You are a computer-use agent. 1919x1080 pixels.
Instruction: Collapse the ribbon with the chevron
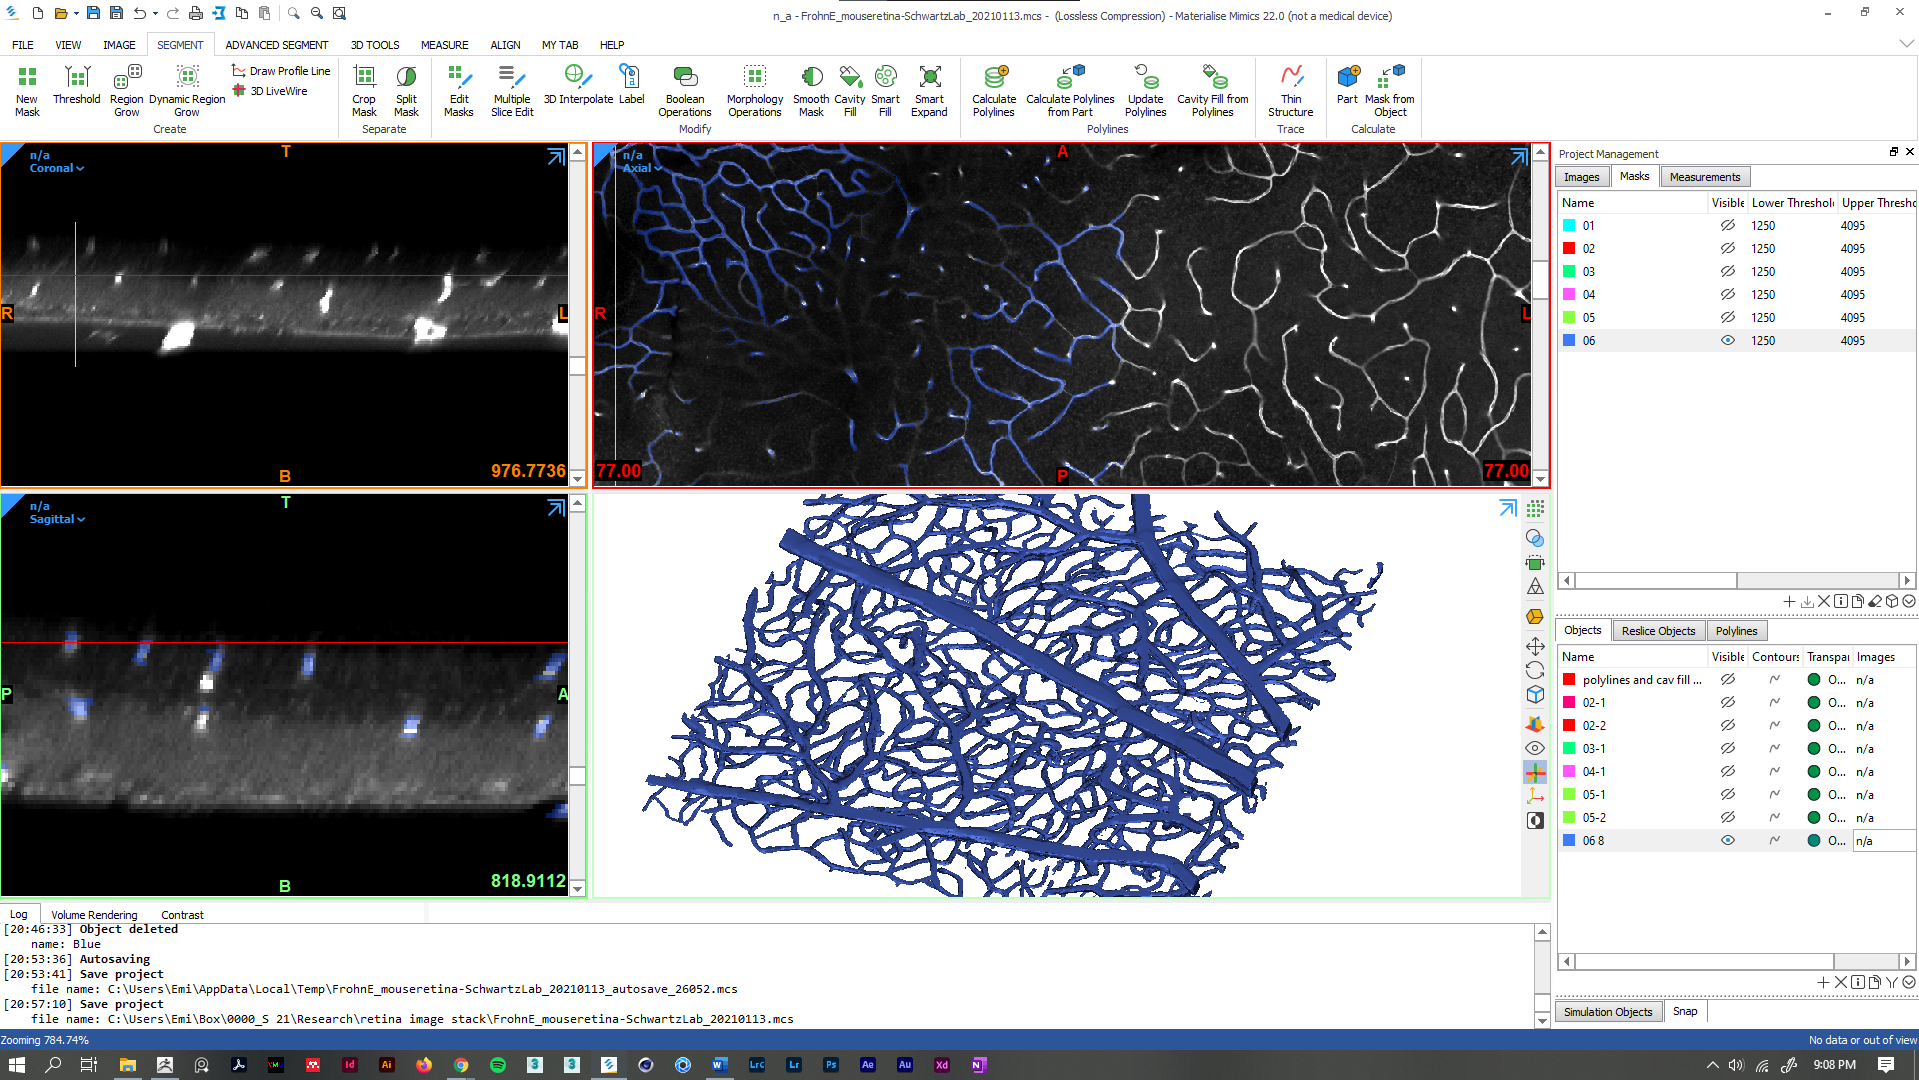point(1906,44)
